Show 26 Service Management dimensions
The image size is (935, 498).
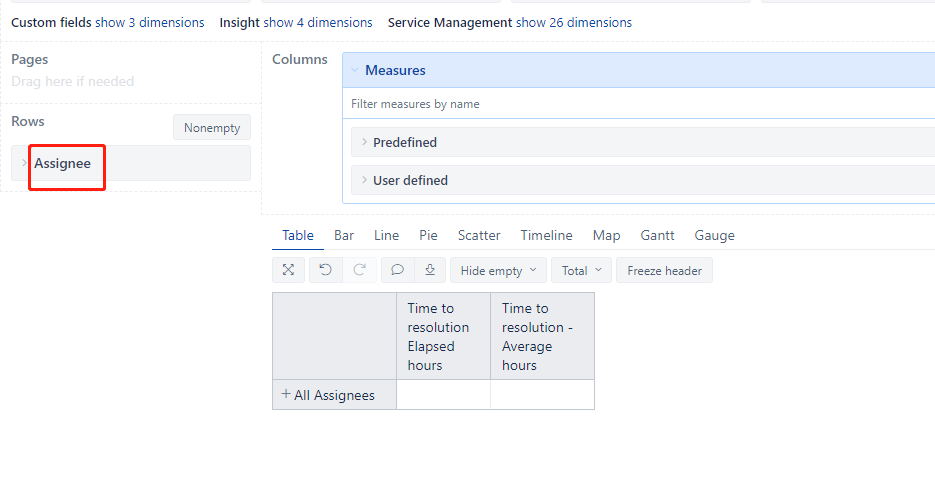click(x=574, y=23)
